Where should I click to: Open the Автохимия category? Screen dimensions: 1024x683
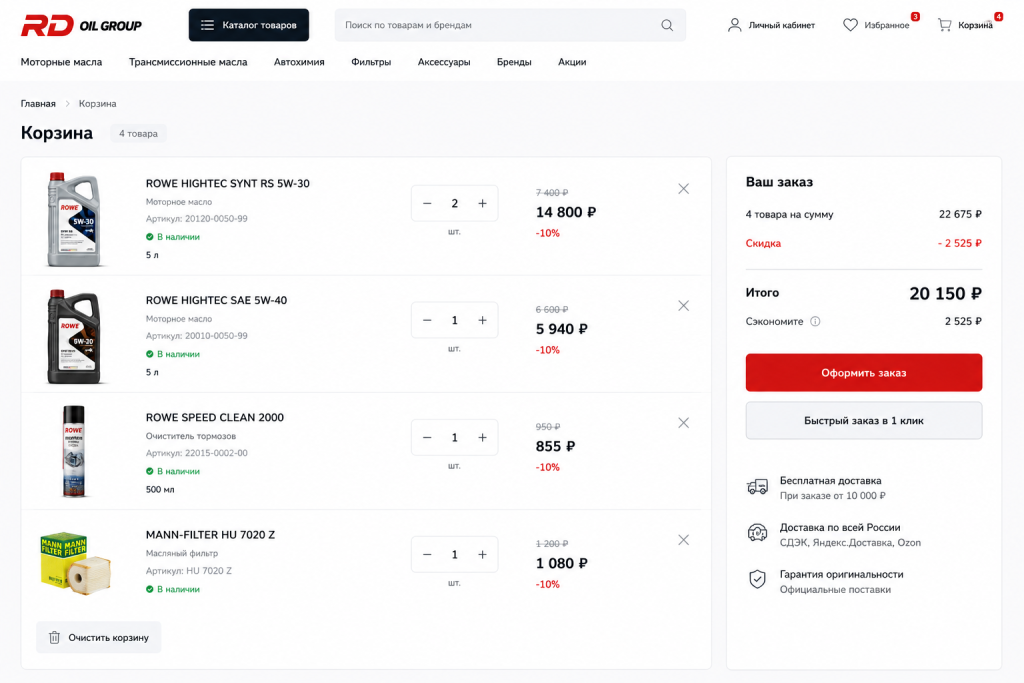299,62
